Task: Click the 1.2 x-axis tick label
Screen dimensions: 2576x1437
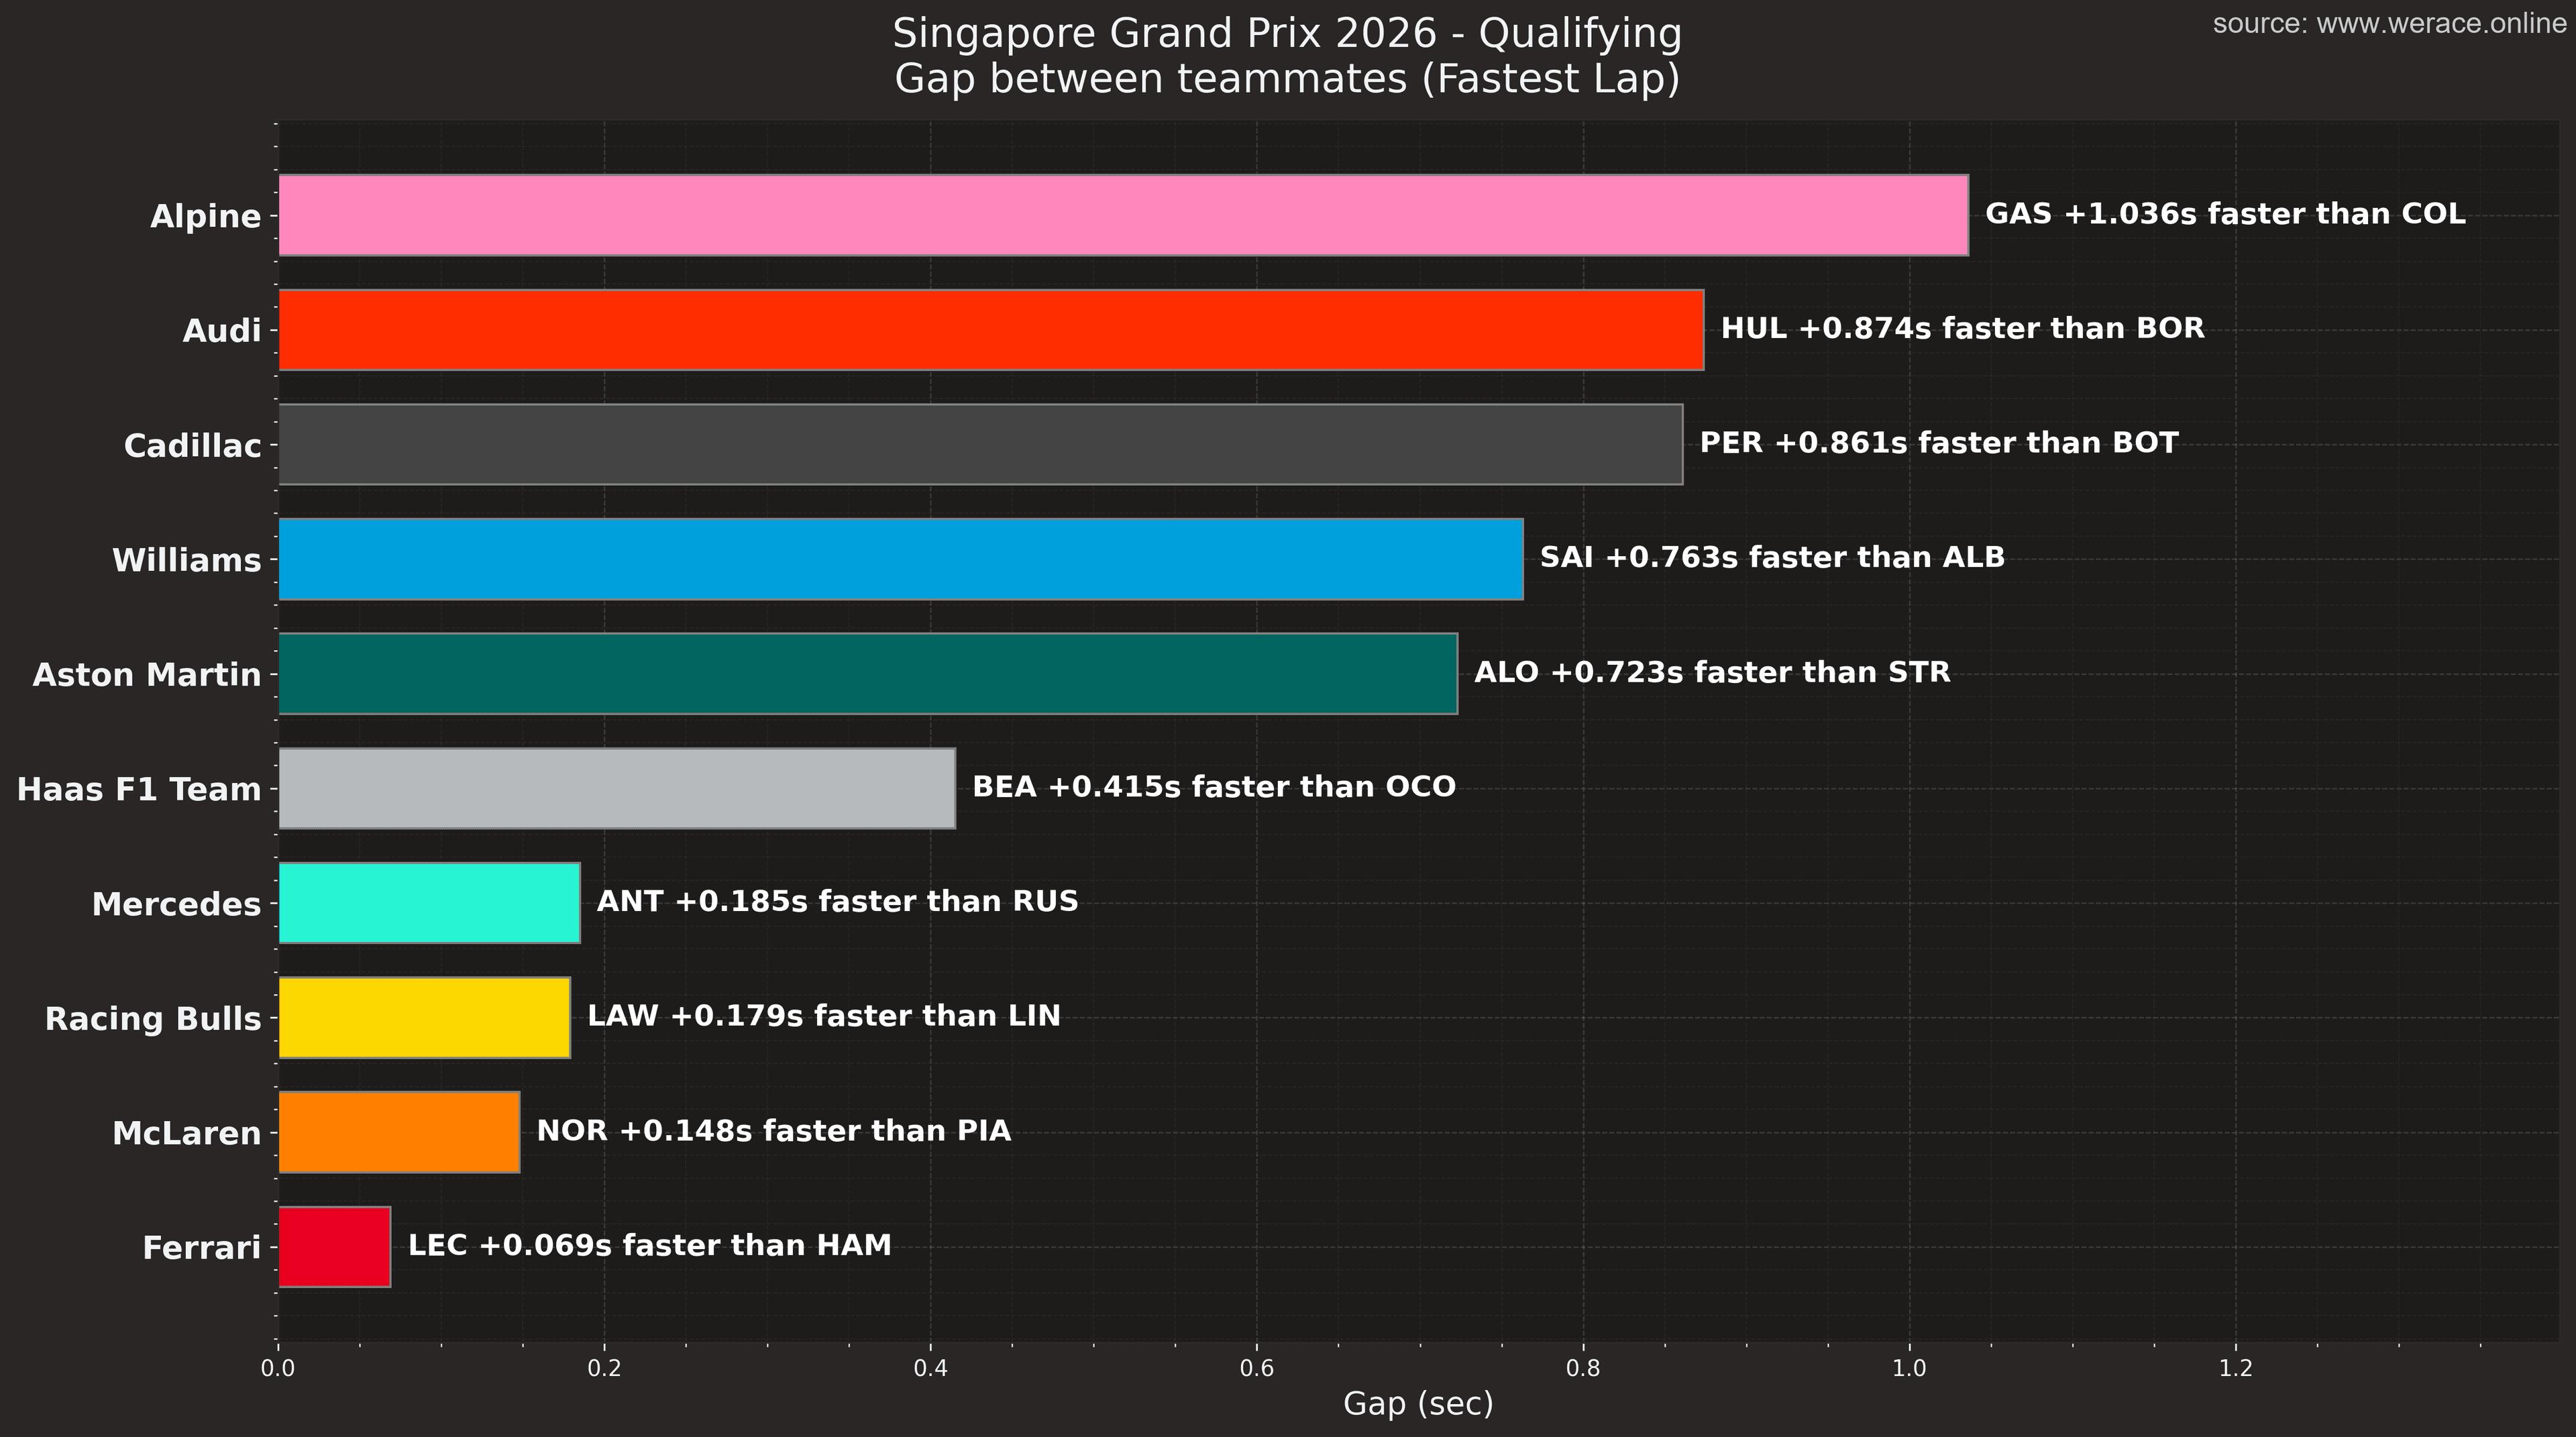Action: pos(2236,1367)
